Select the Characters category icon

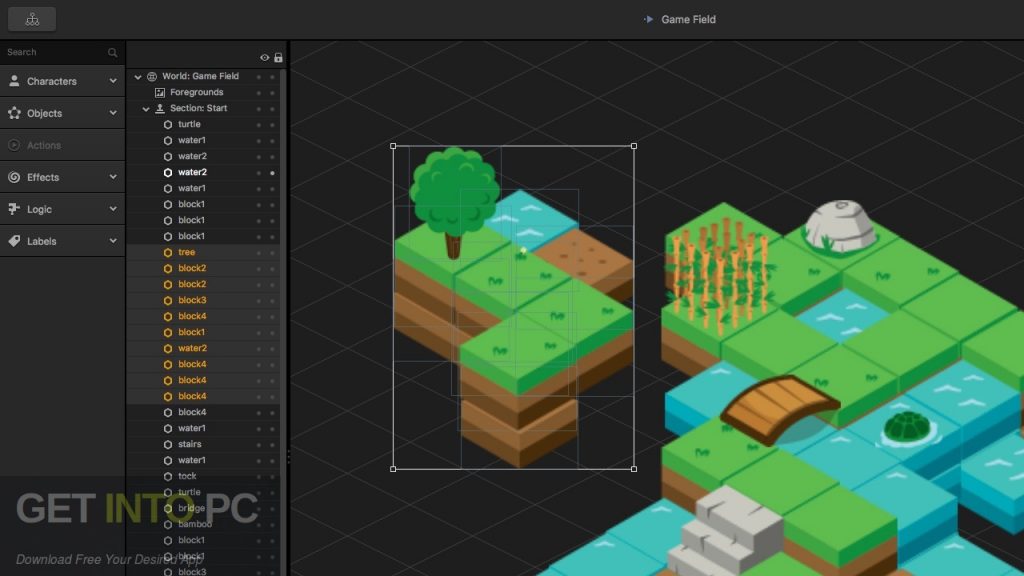click(x=14, y=80)
